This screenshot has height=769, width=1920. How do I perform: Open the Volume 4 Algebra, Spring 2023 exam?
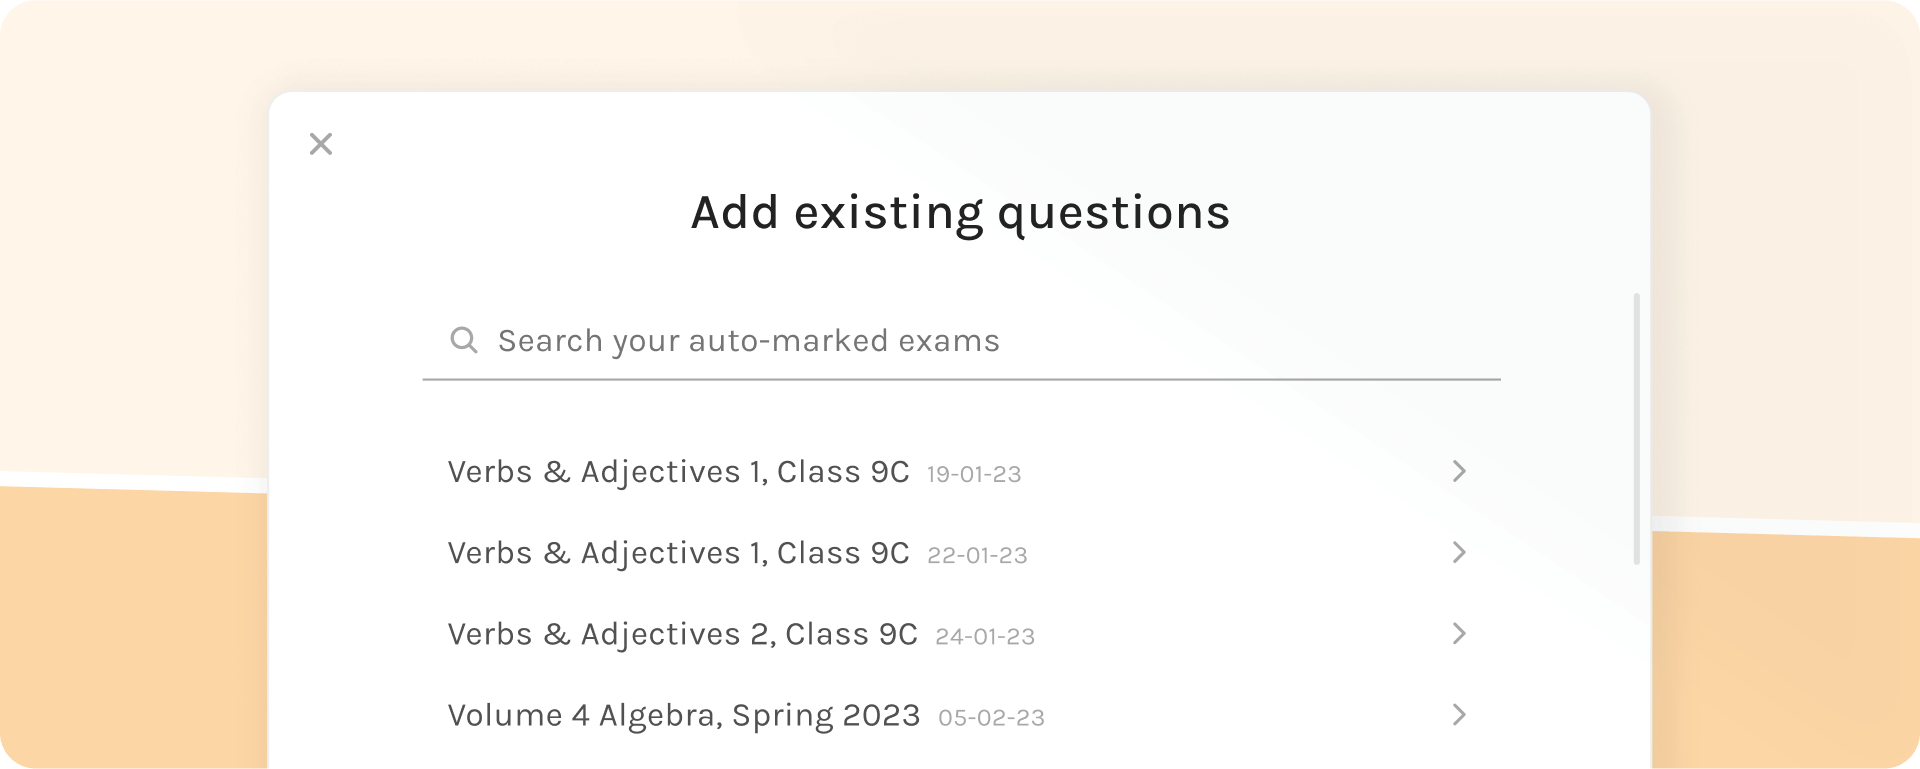(x=684, y=714)
